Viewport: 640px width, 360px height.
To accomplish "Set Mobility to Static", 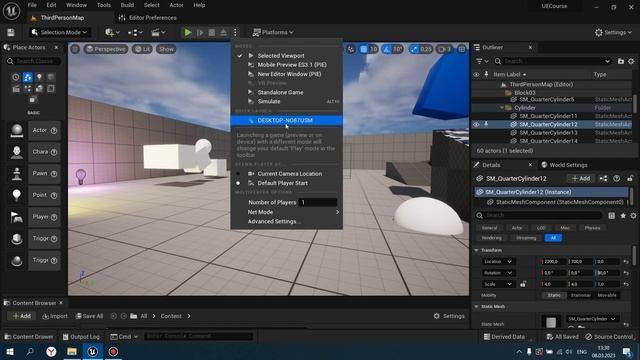I will tap(554, 295).
